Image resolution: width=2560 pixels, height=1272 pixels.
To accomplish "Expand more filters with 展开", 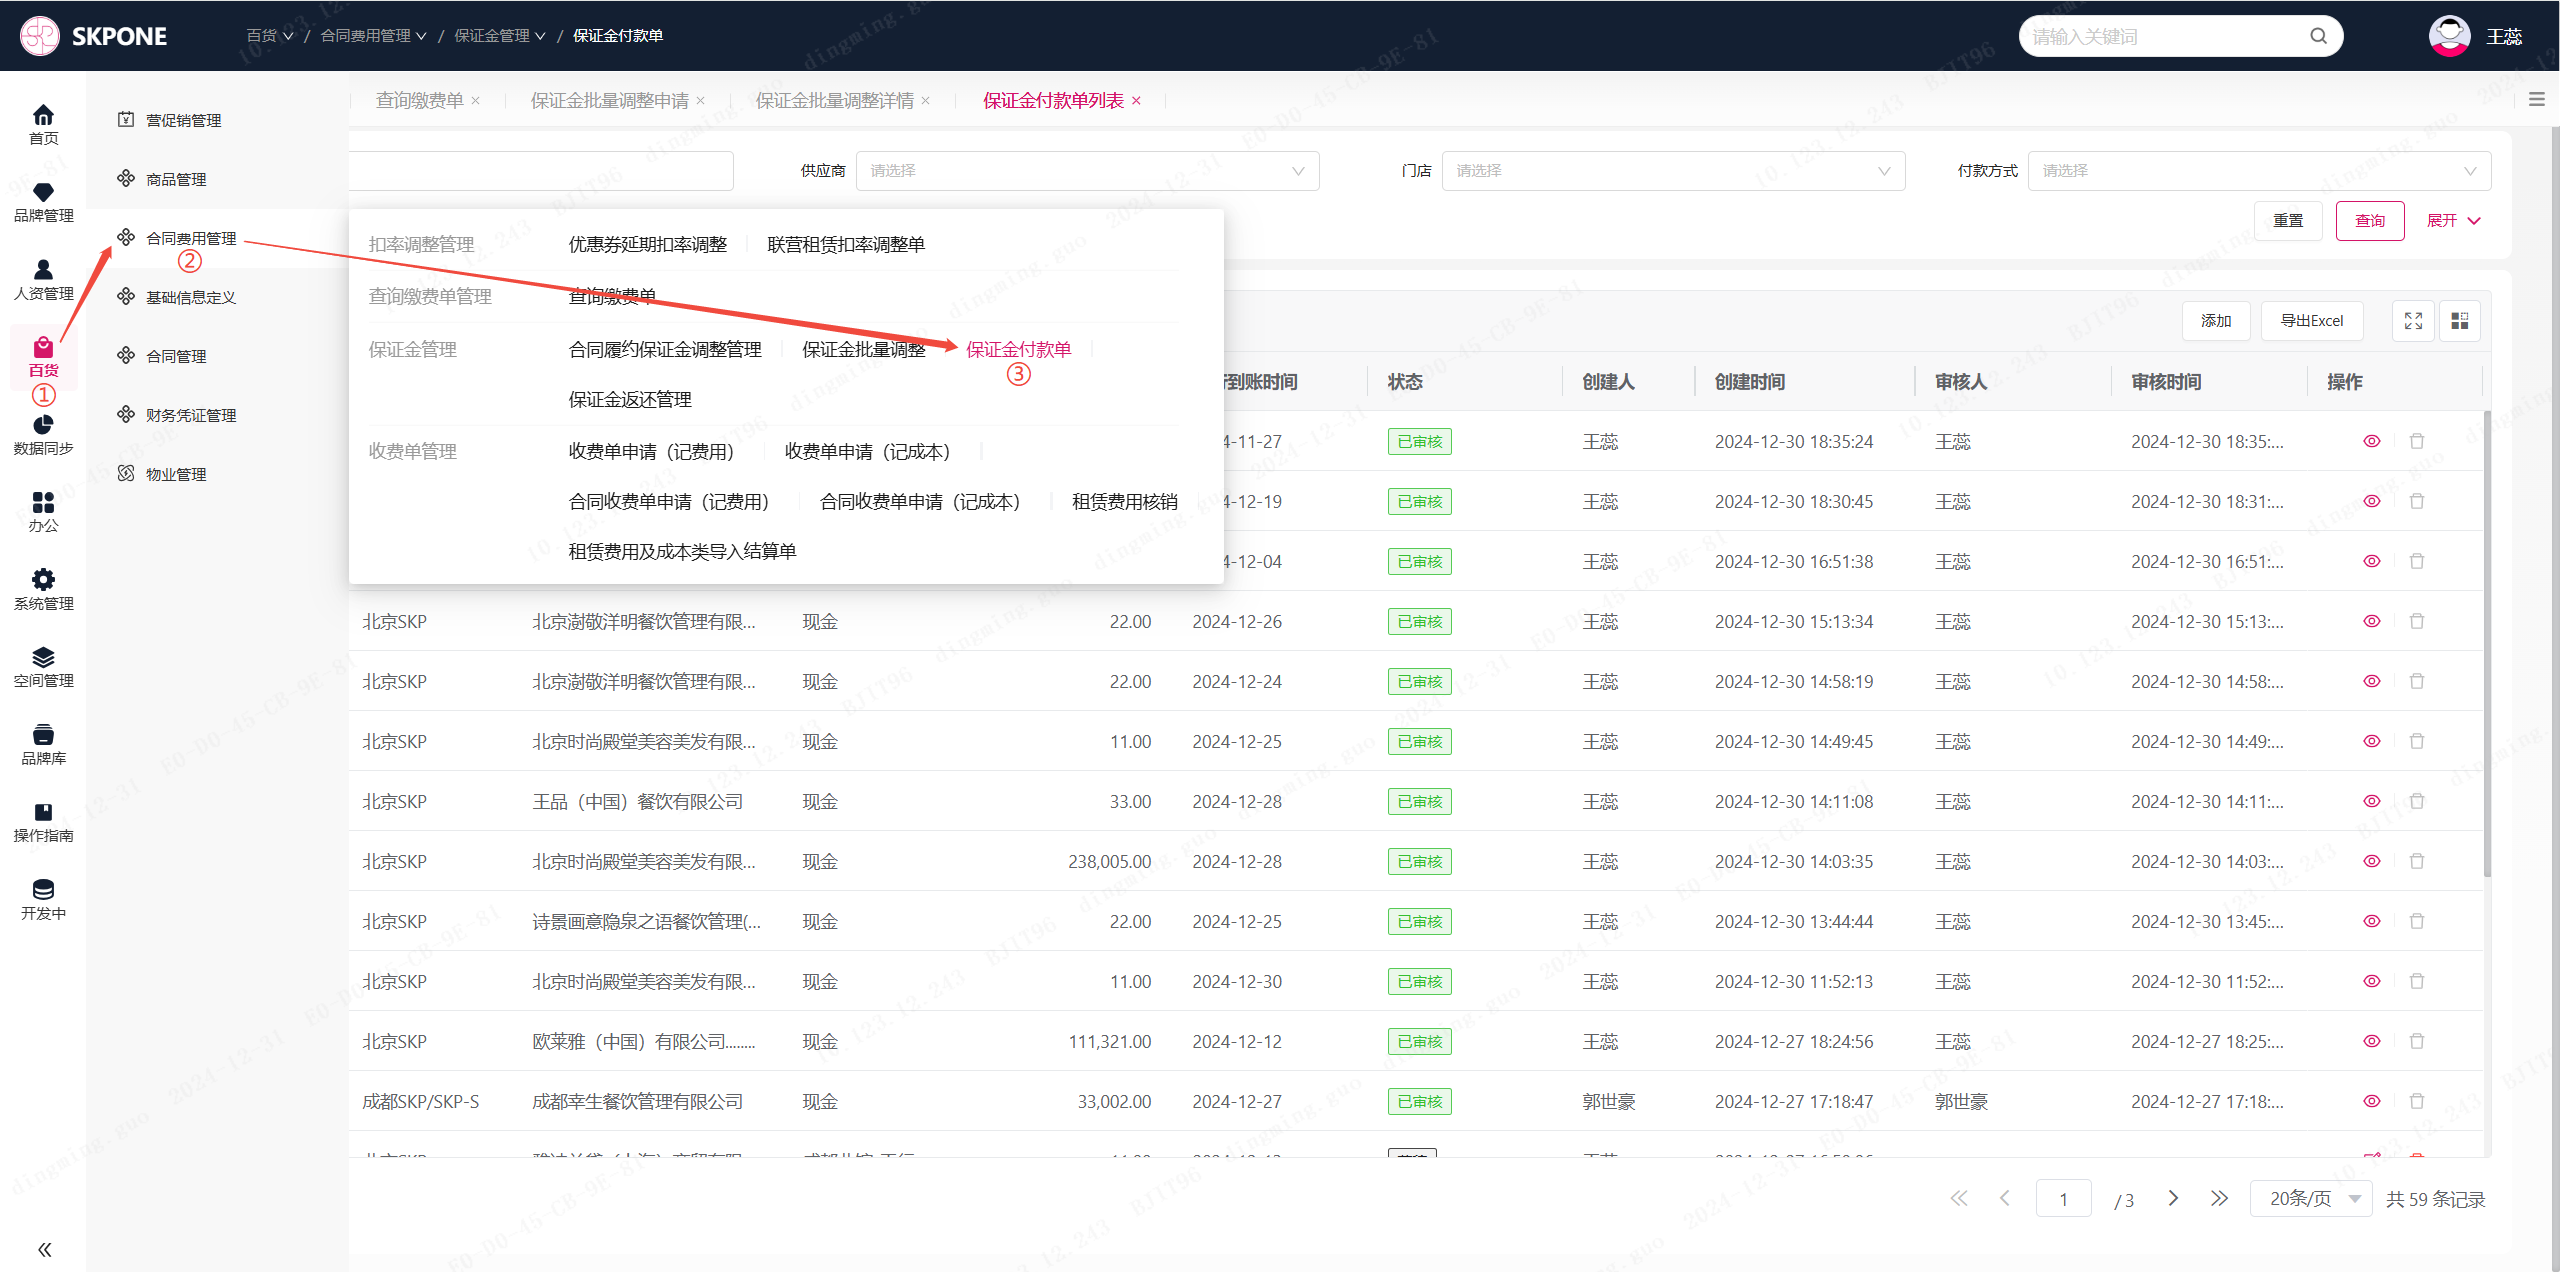I will pyautogui.click(x=2454, y=221).
